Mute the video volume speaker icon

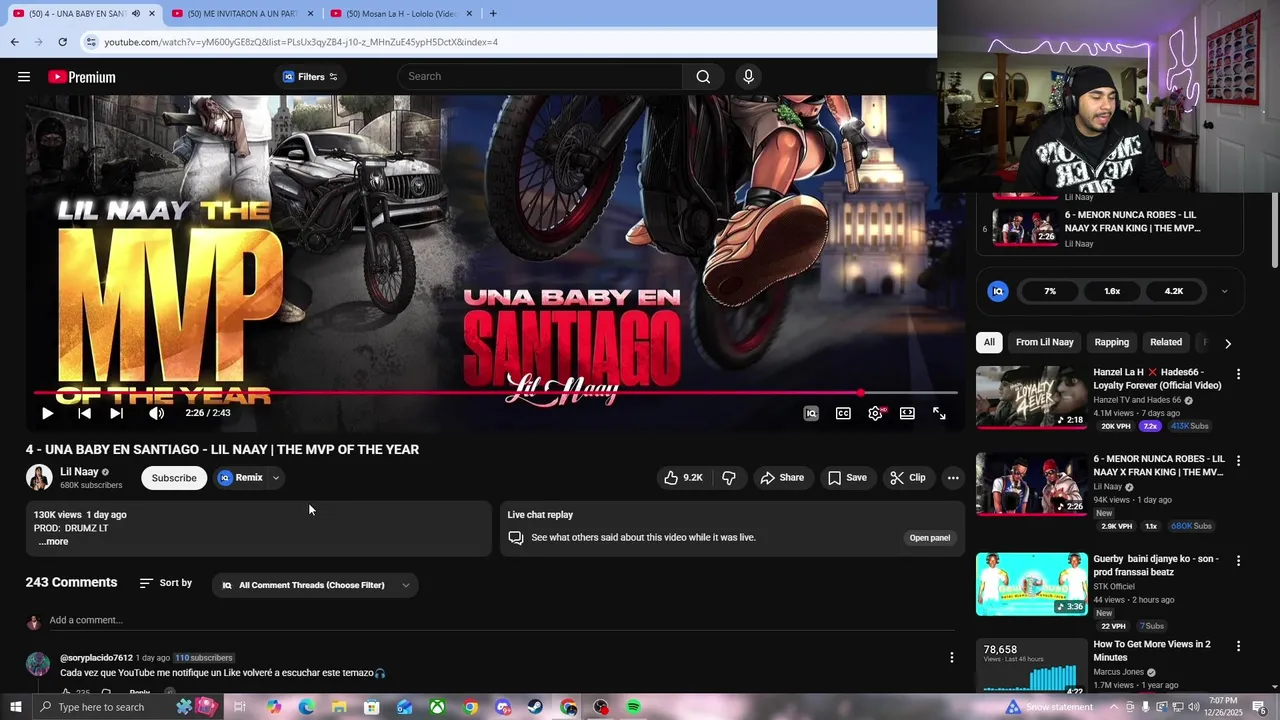[156, 413]
